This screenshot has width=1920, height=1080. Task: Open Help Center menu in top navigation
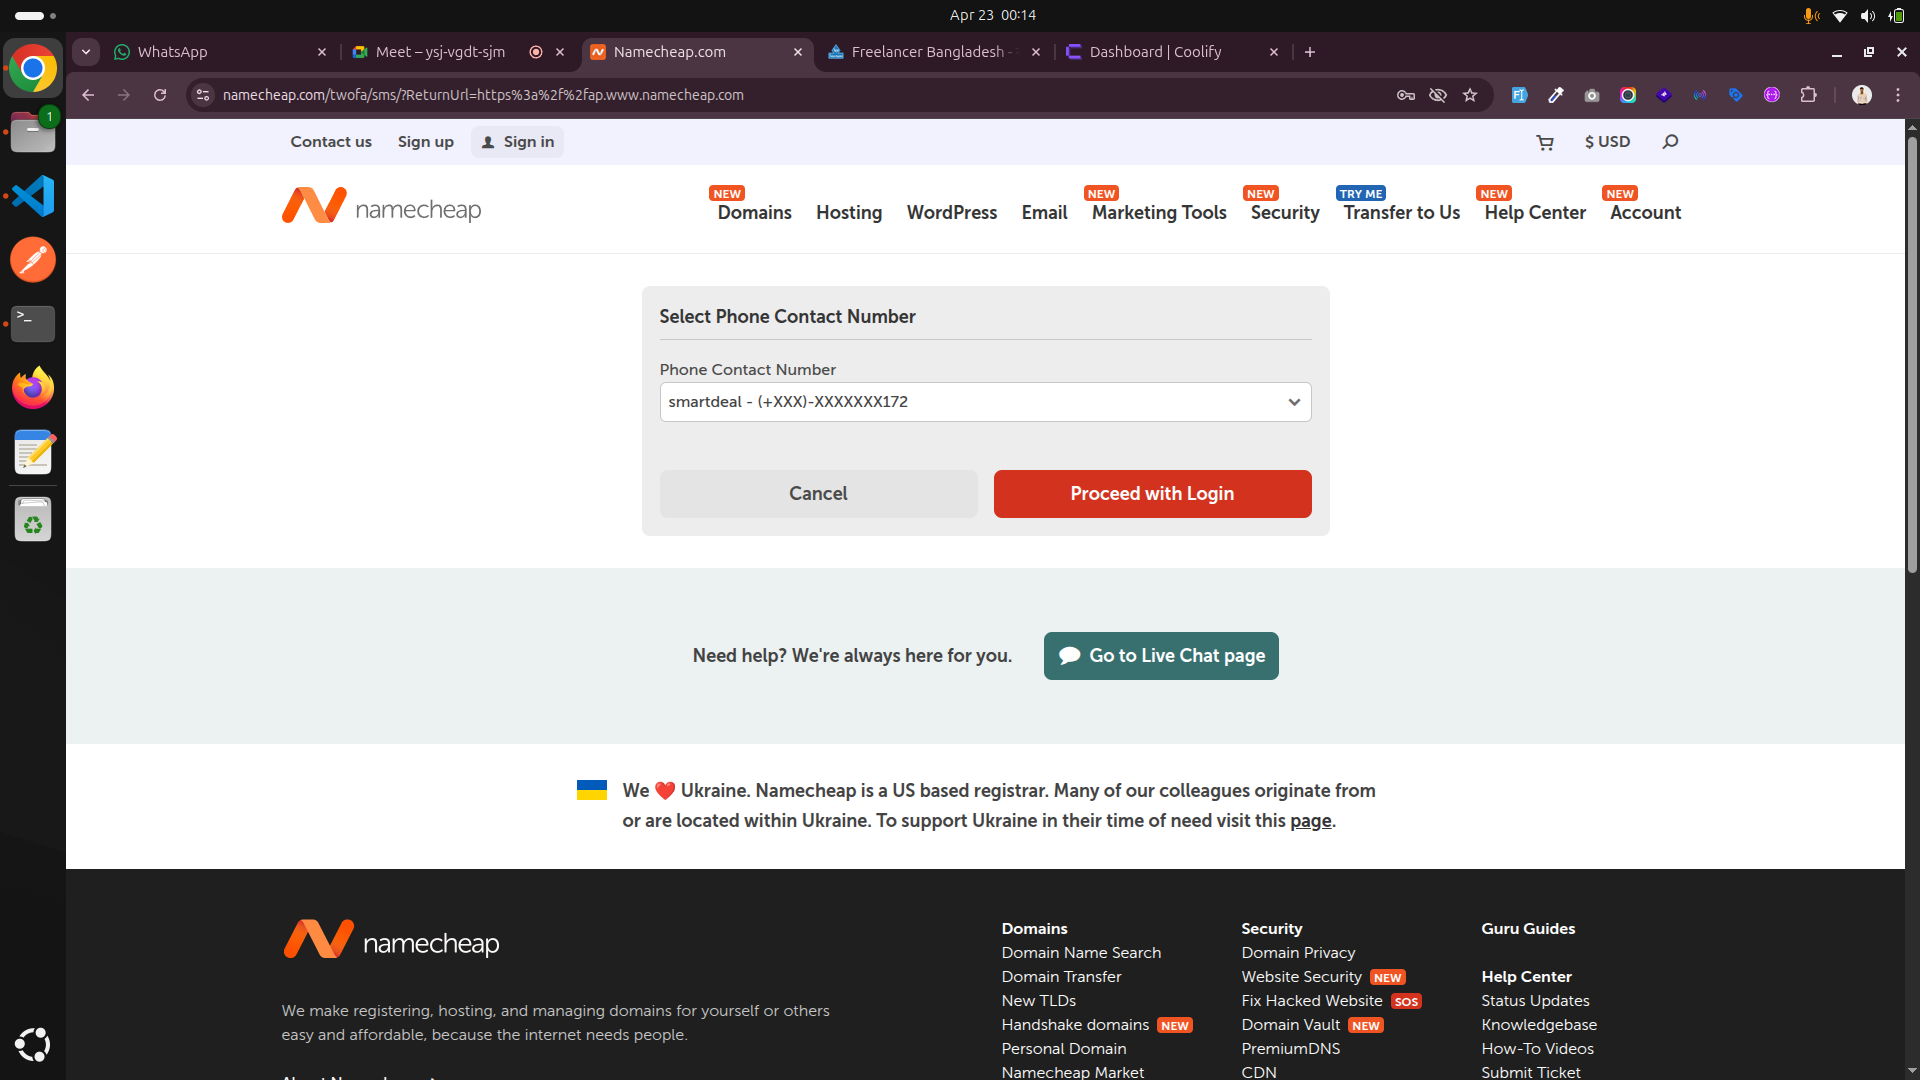point(1535,213)
